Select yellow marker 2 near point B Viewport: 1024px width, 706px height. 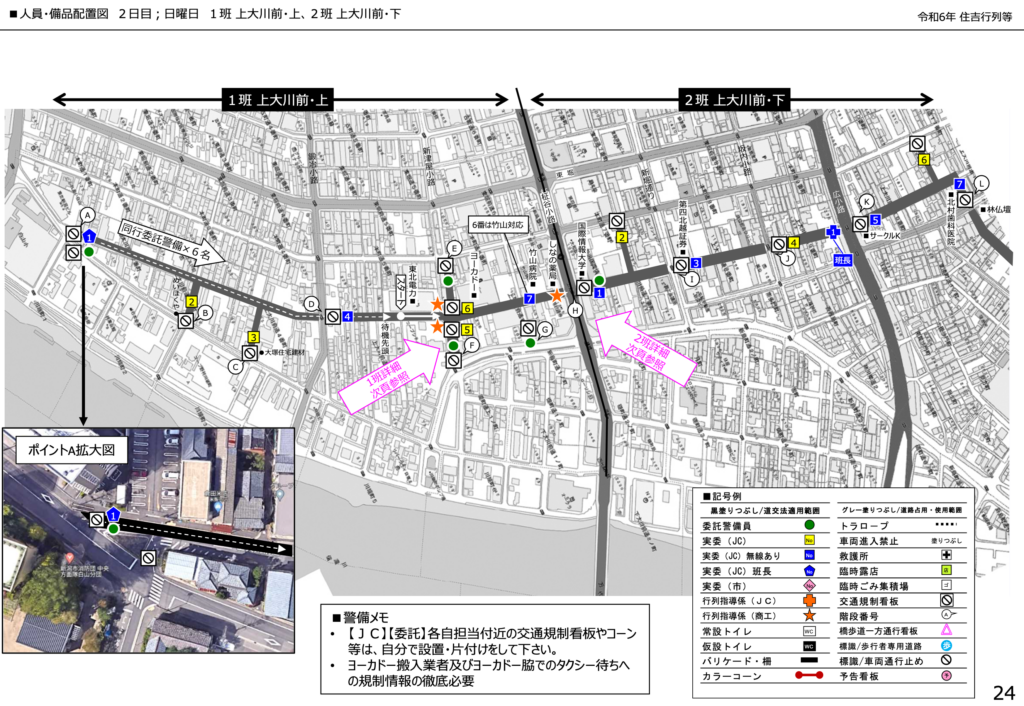point(191,301)
